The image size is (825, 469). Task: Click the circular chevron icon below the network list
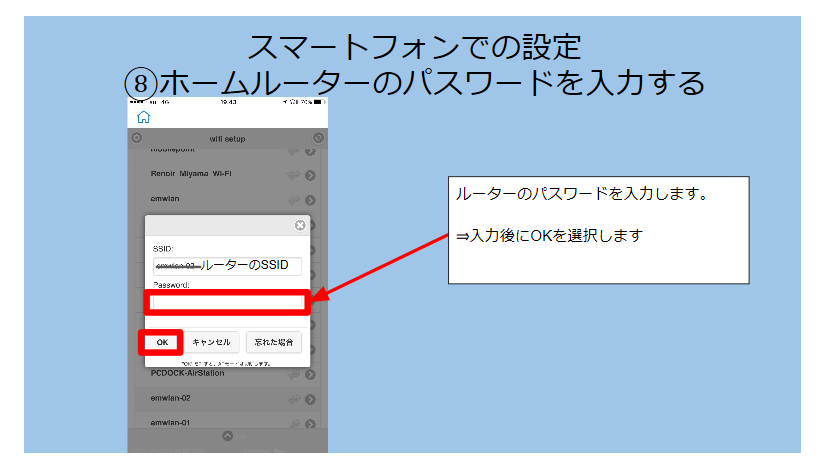[227, 436]
